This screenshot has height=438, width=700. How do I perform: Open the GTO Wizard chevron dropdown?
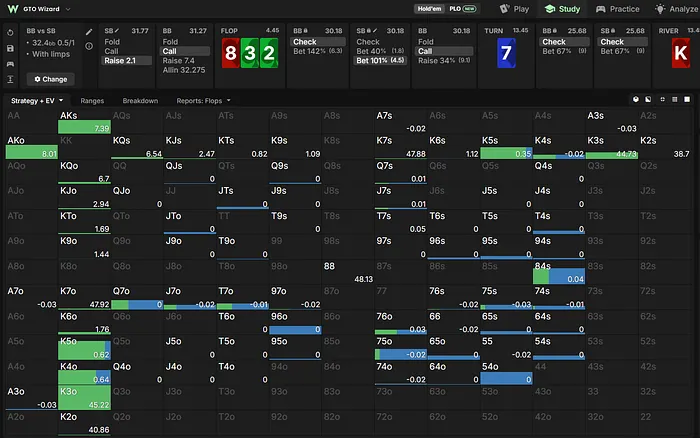(68, 9)
